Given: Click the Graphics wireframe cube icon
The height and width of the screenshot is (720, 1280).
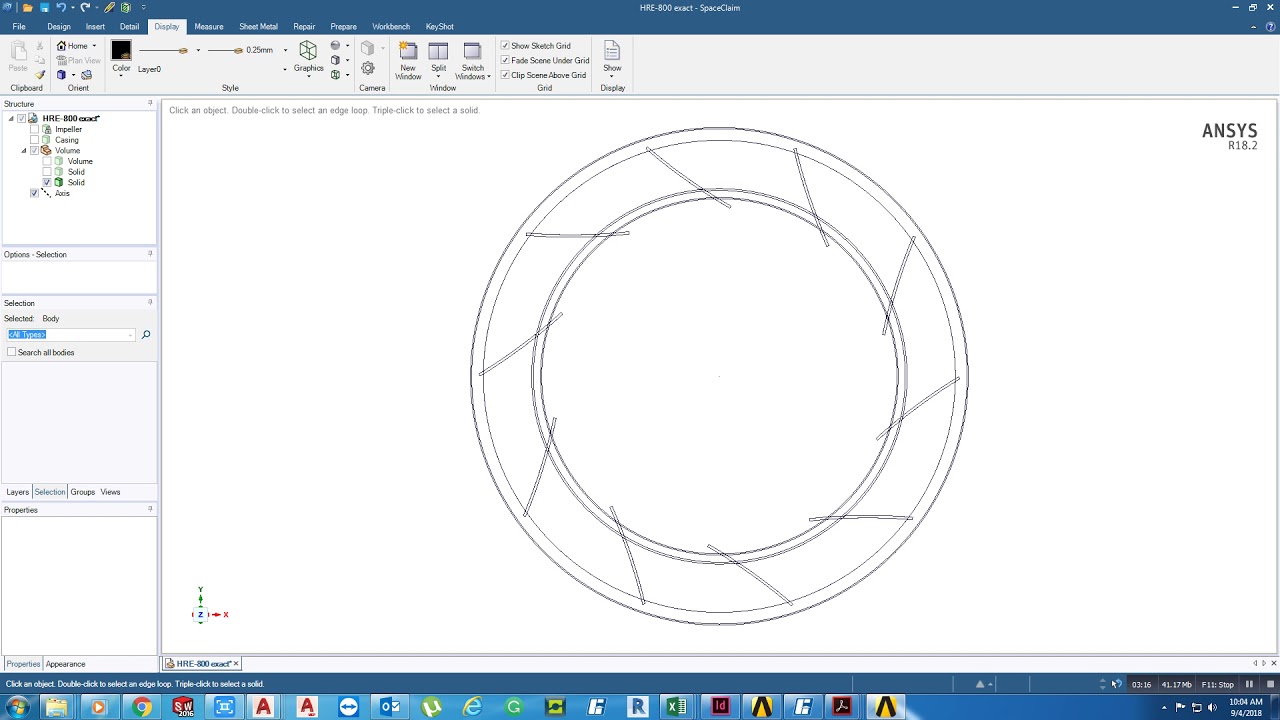Looking at the screenshot, I should click(308, 50).
